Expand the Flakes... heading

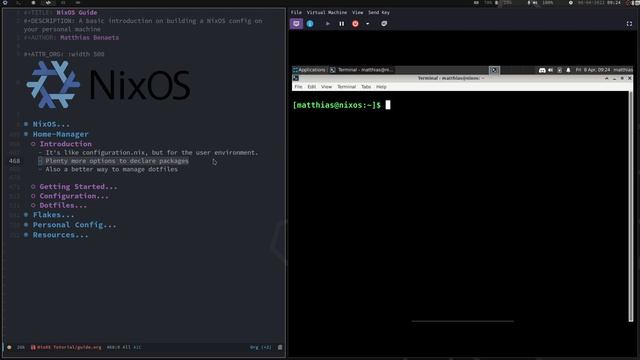[x=53, y=215]
